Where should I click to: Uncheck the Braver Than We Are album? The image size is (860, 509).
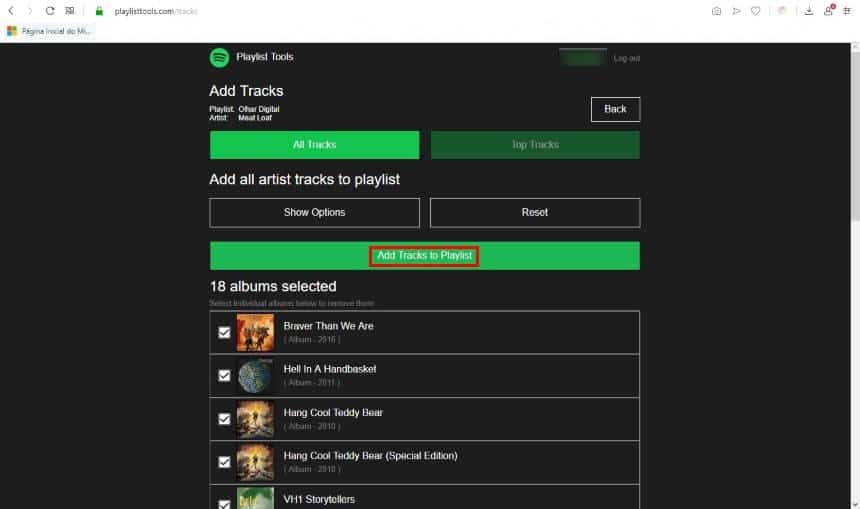point(224,332)
